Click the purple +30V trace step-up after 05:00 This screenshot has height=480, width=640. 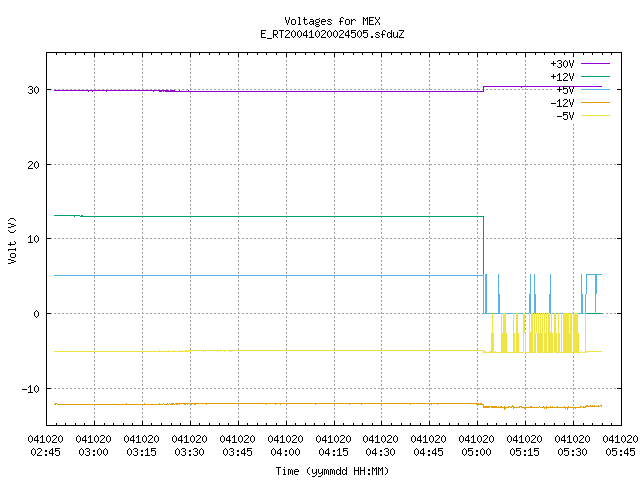coord(484,89)
